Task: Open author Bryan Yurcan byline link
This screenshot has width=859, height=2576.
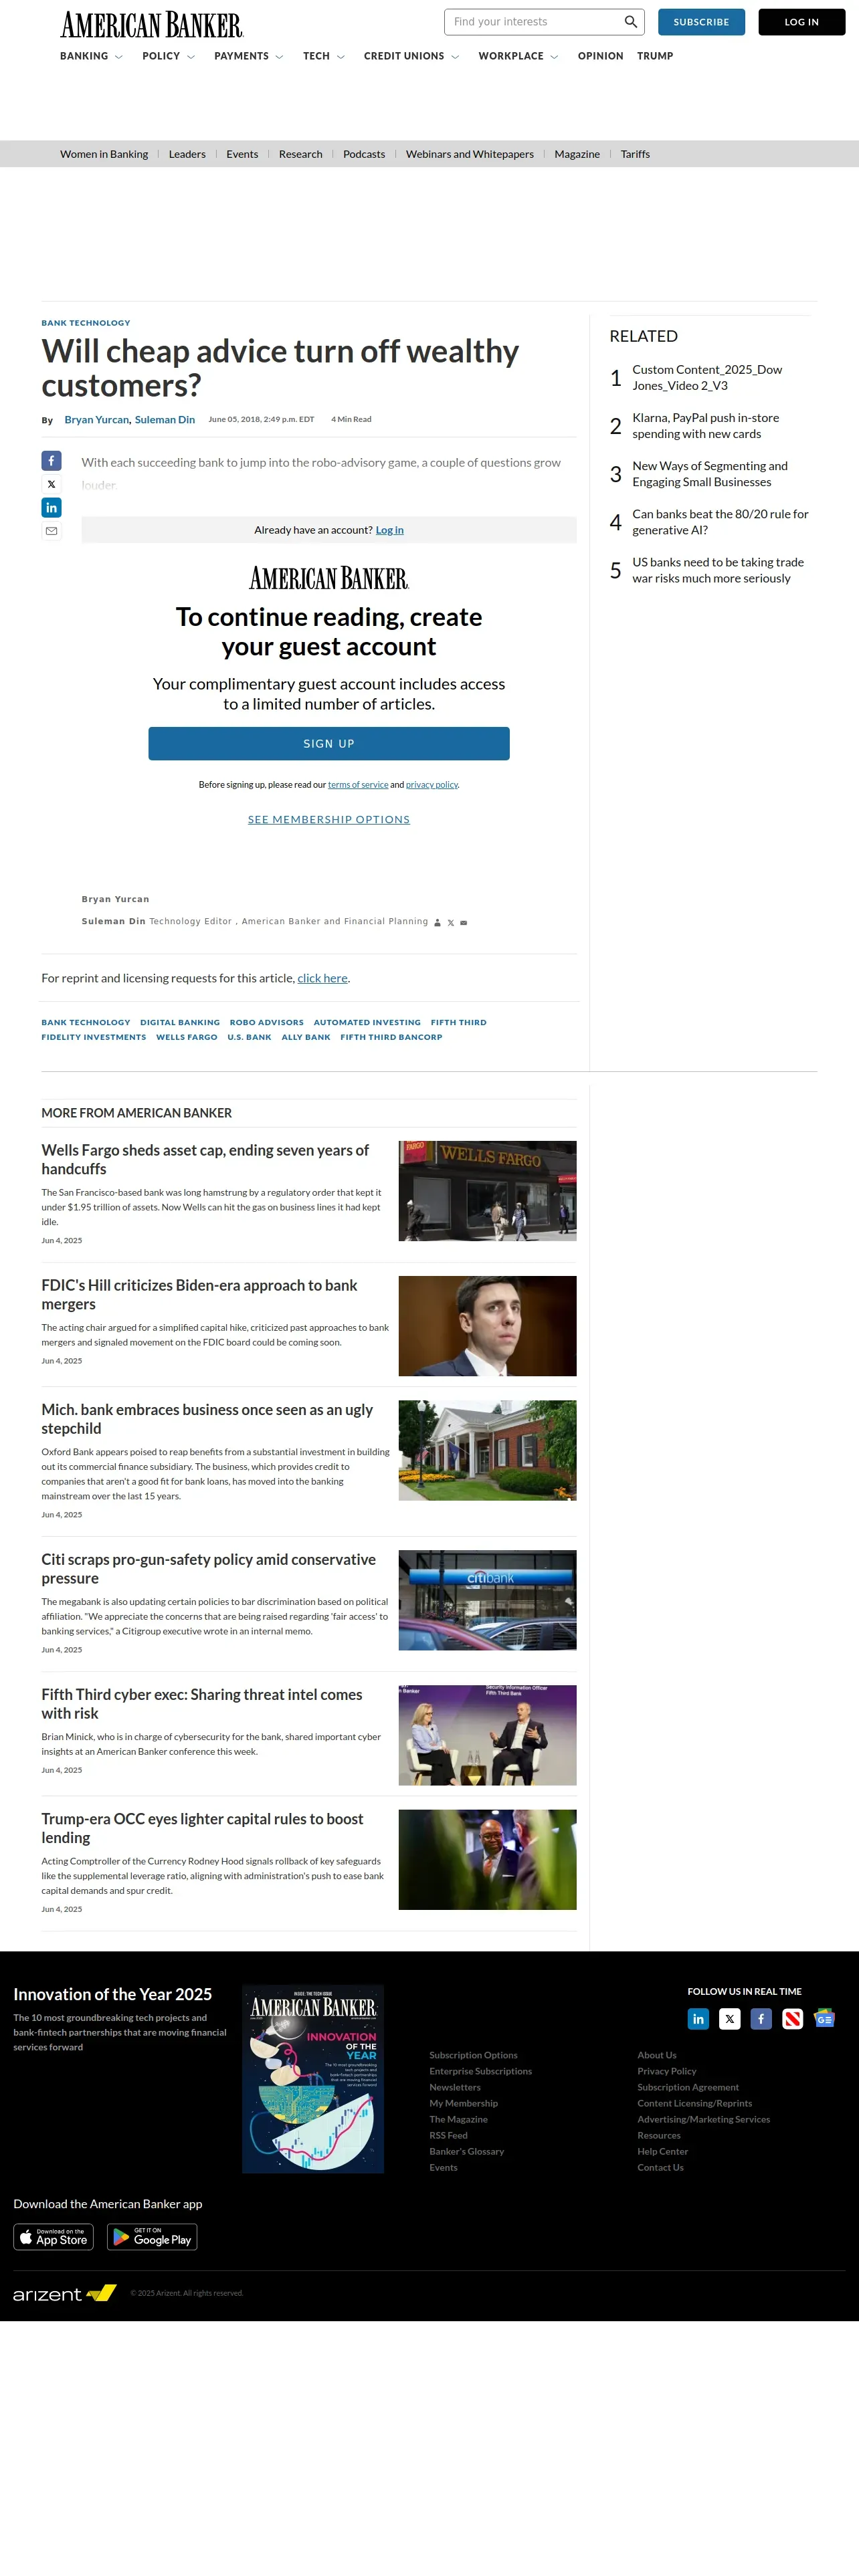Action: coord(96,420)
